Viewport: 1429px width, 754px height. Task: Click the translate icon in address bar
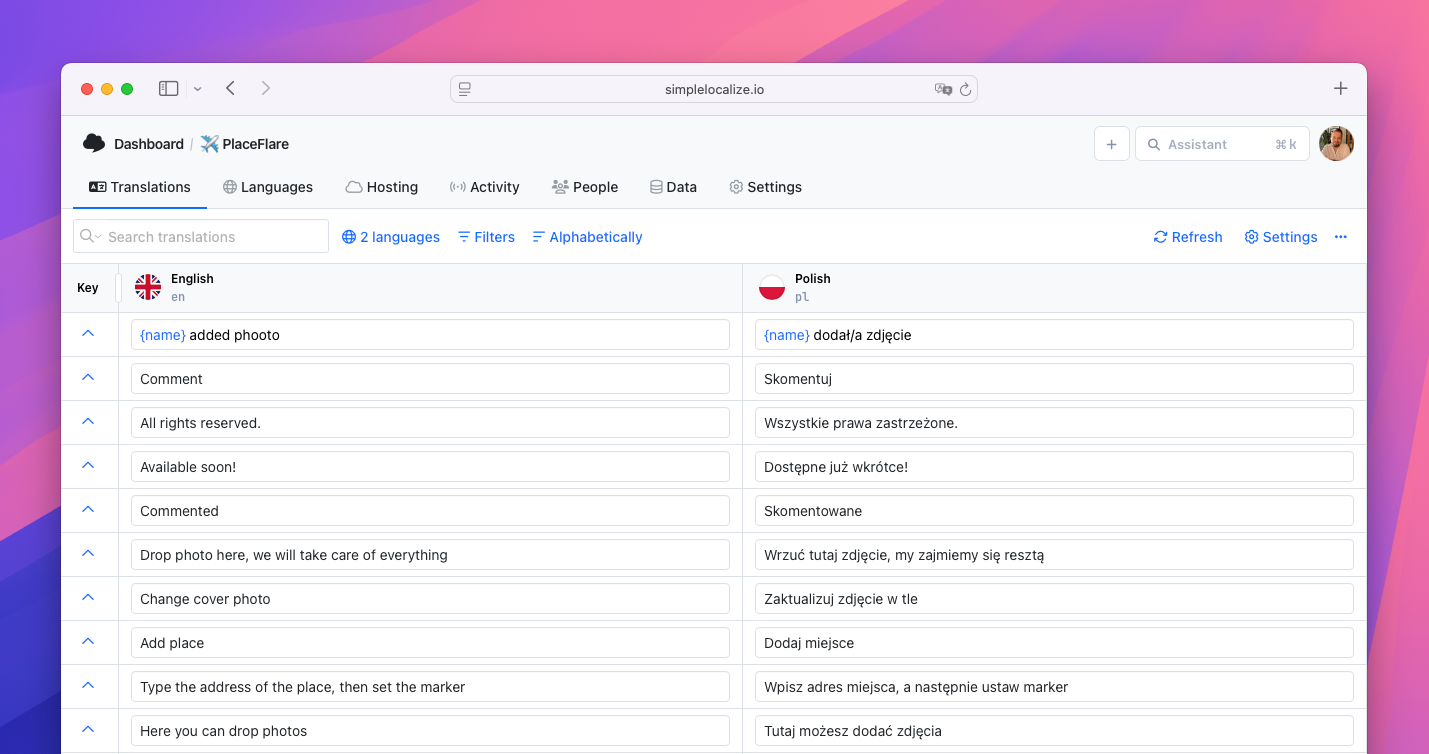click(943, 89)
